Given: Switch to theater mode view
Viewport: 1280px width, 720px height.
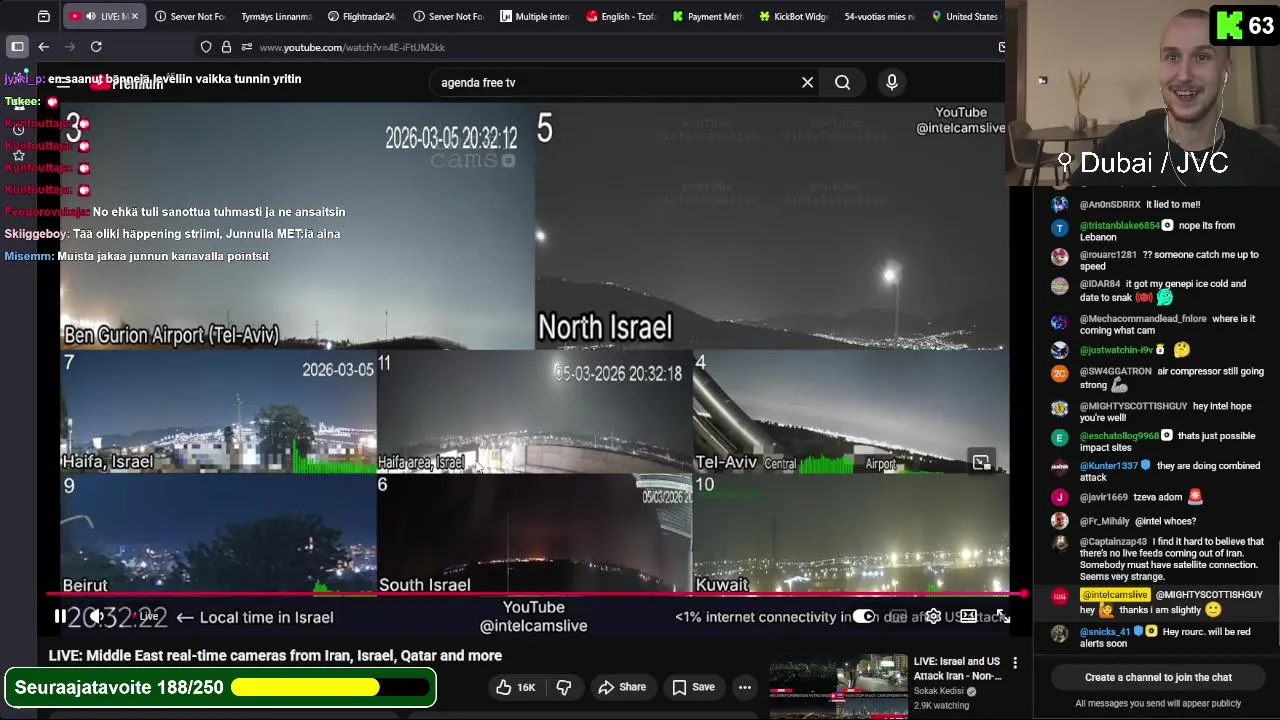Looking at the screenshot, I should point(968,617).
